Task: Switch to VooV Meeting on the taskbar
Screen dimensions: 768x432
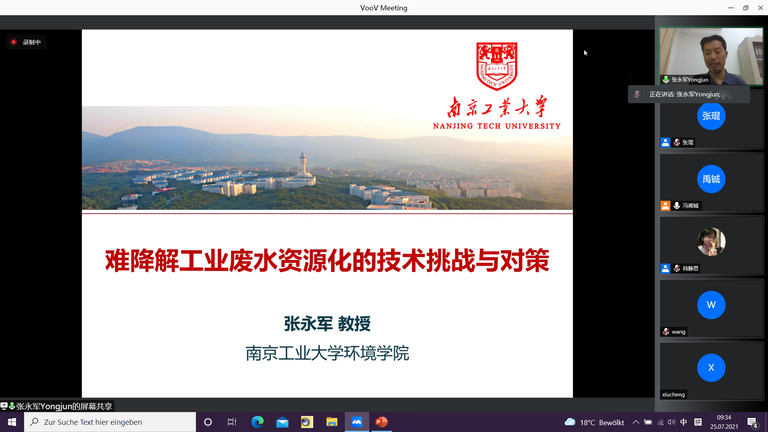Action: 357,422
